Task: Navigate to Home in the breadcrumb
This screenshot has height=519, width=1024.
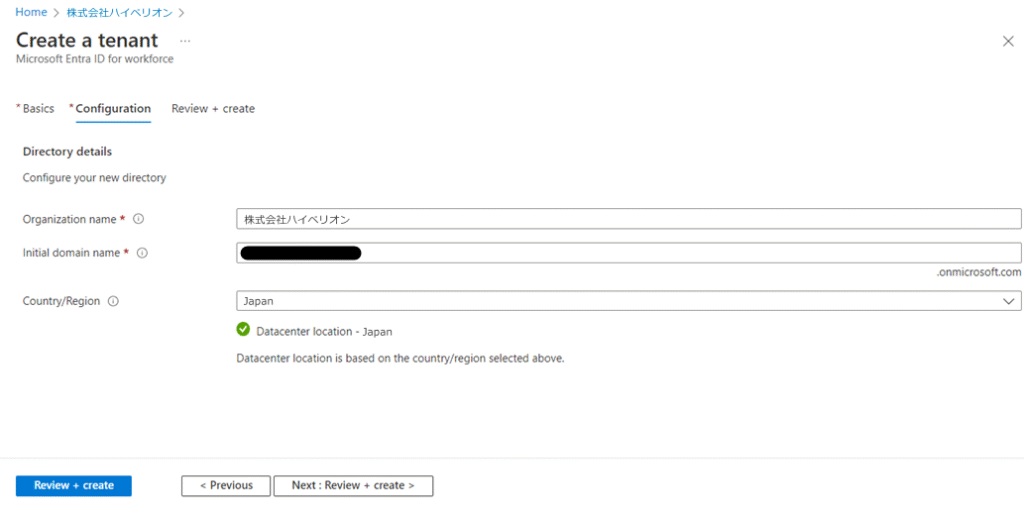Action: [31, 12]
